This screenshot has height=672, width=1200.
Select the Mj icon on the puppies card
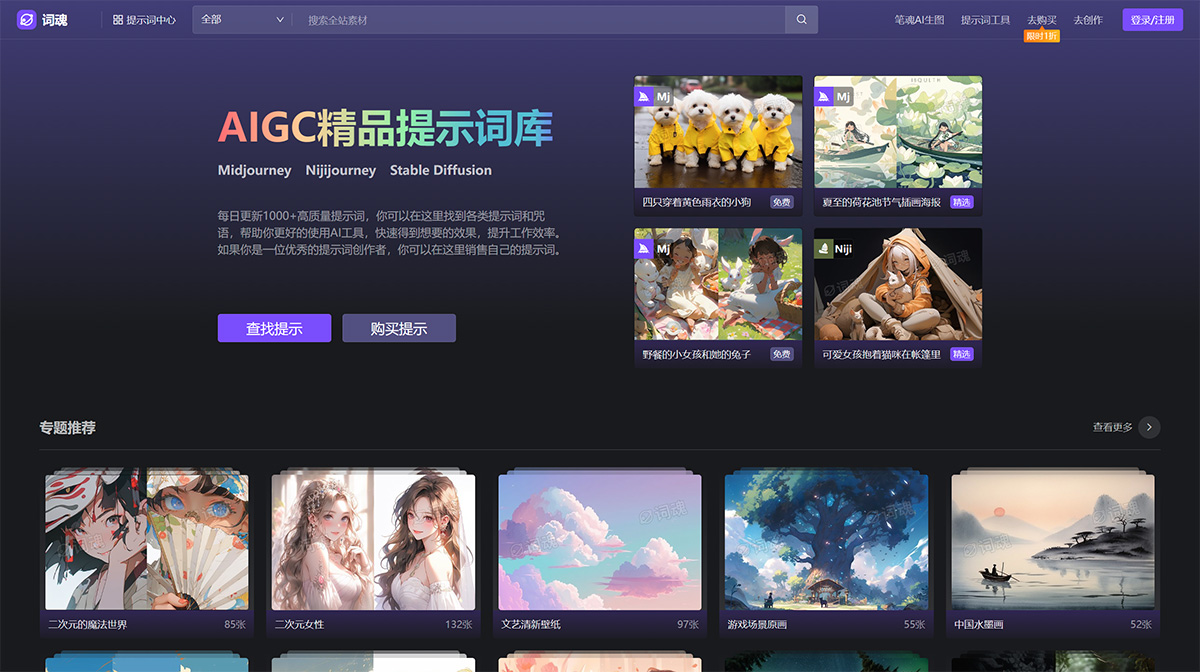(x=643, y=95)
